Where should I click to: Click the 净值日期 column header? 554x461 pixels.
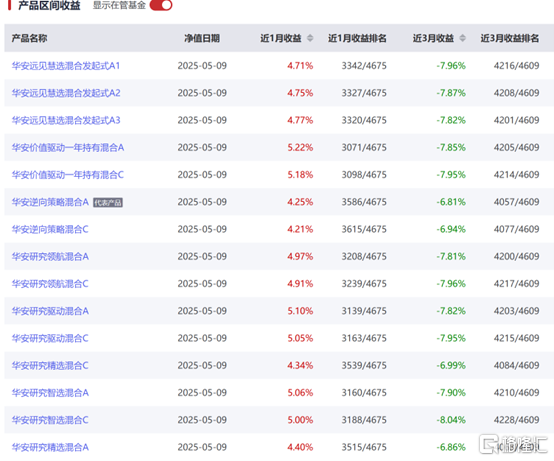tap(202, 38)
